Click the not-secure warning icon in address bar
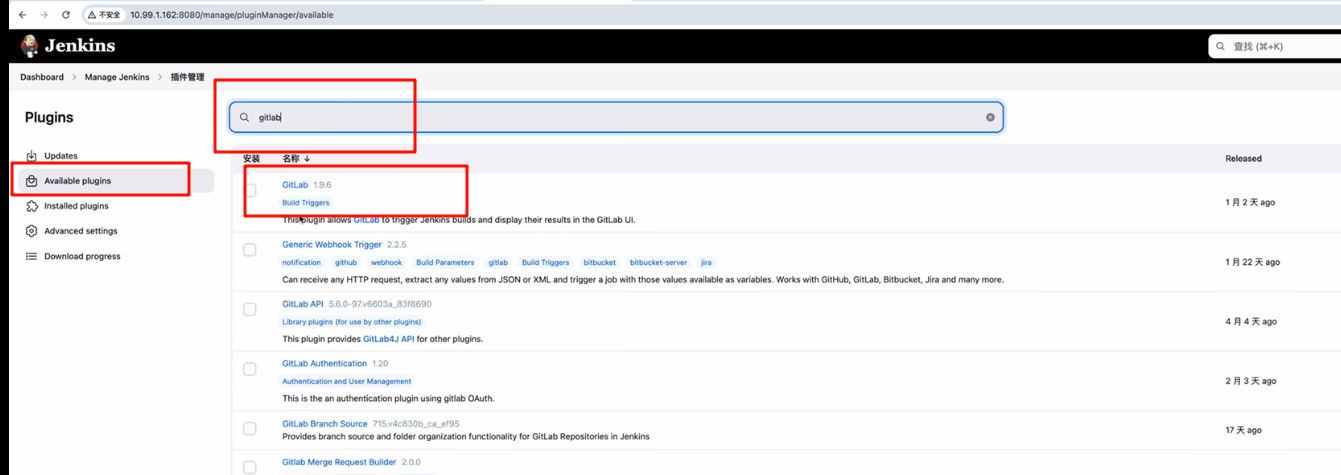1341x475 pixels. pyautogui.click(x=92, y=15)
